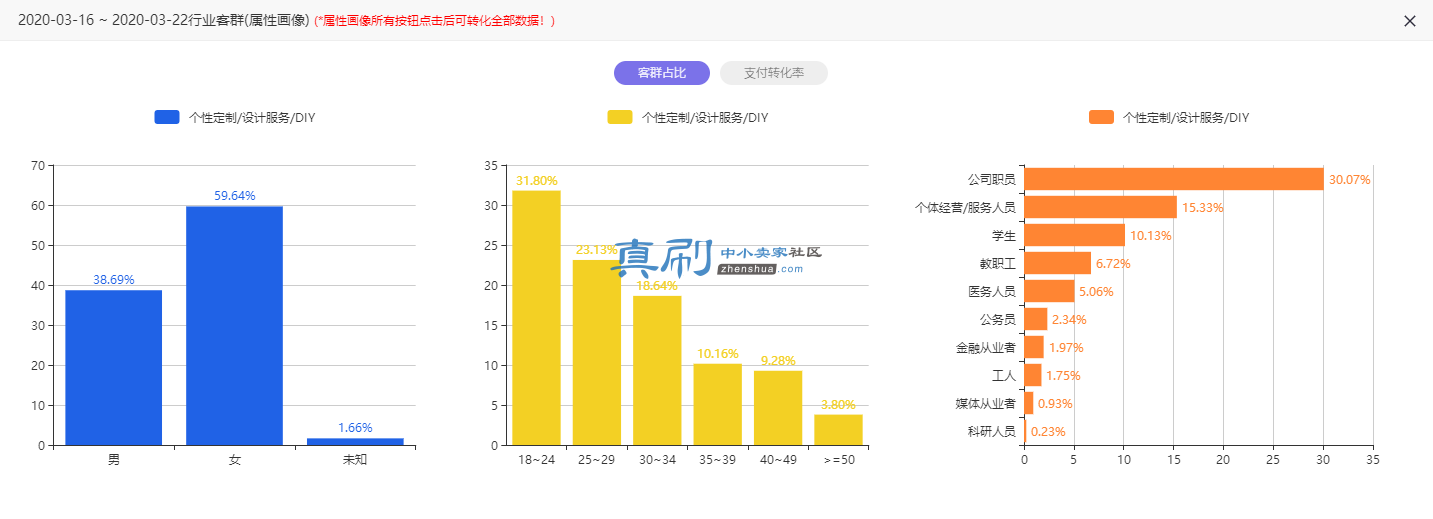Click the 3.80% label above >=50
The image size is (1433, 519).
tap(838, 405)
